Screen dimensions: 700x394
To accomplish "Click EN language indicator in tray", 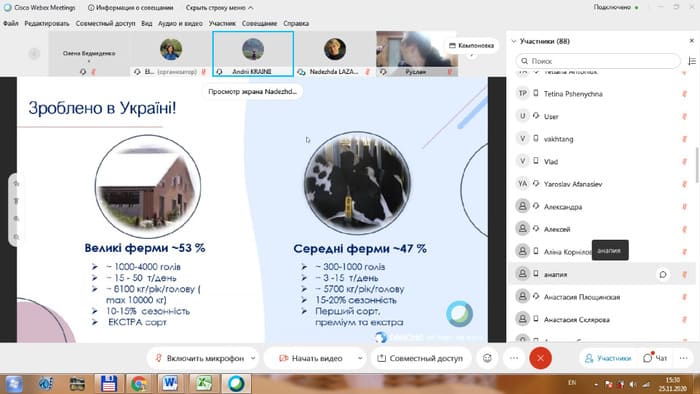I will (572, 382).
